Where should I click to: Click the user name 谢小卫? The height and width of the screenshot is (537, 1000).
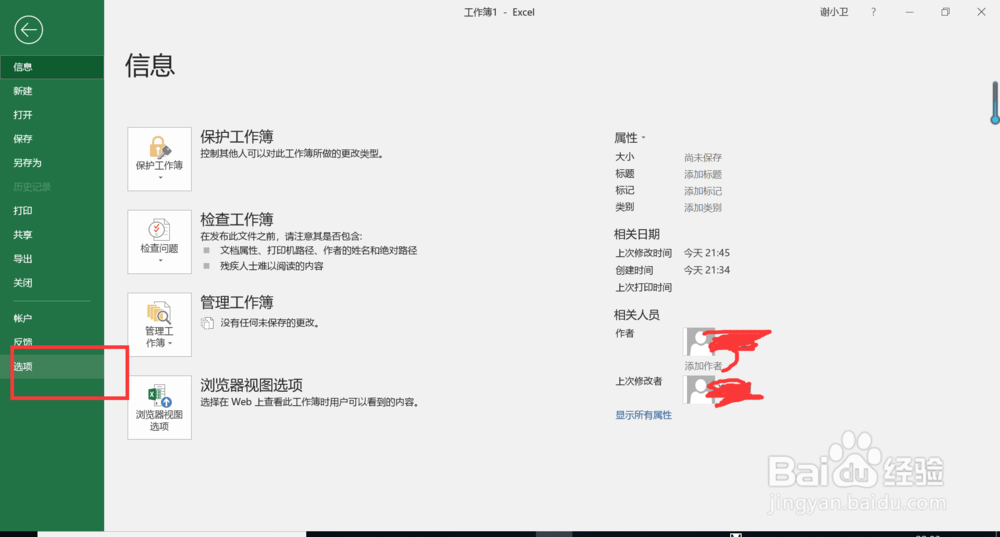(x=834, y=12)
